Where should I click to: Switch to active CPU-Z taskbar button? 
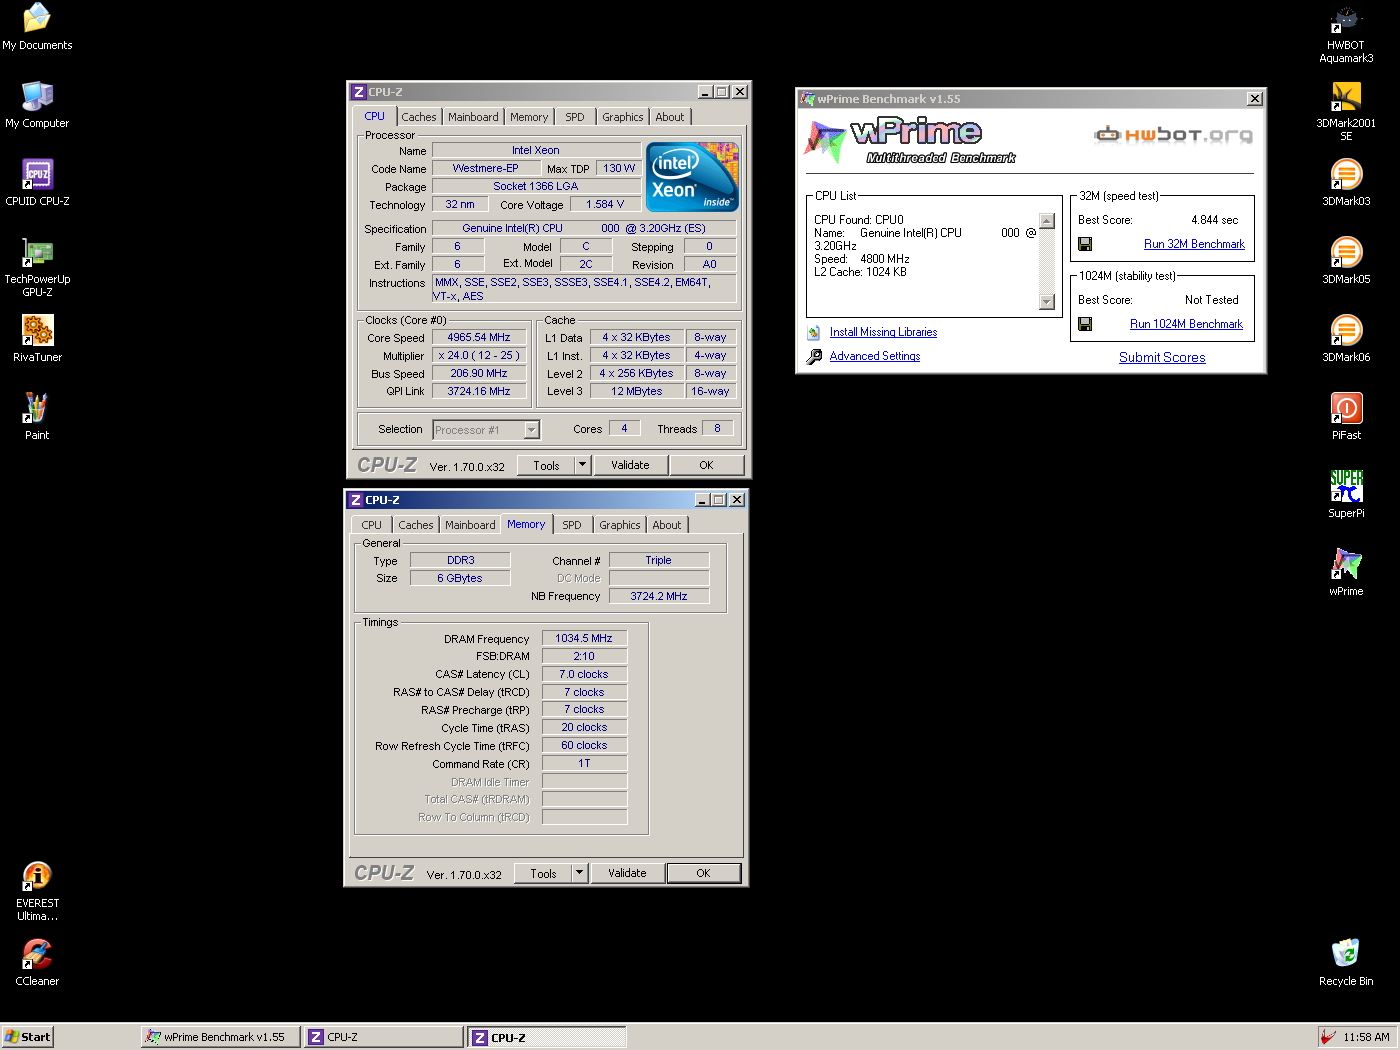[547, 1037]
